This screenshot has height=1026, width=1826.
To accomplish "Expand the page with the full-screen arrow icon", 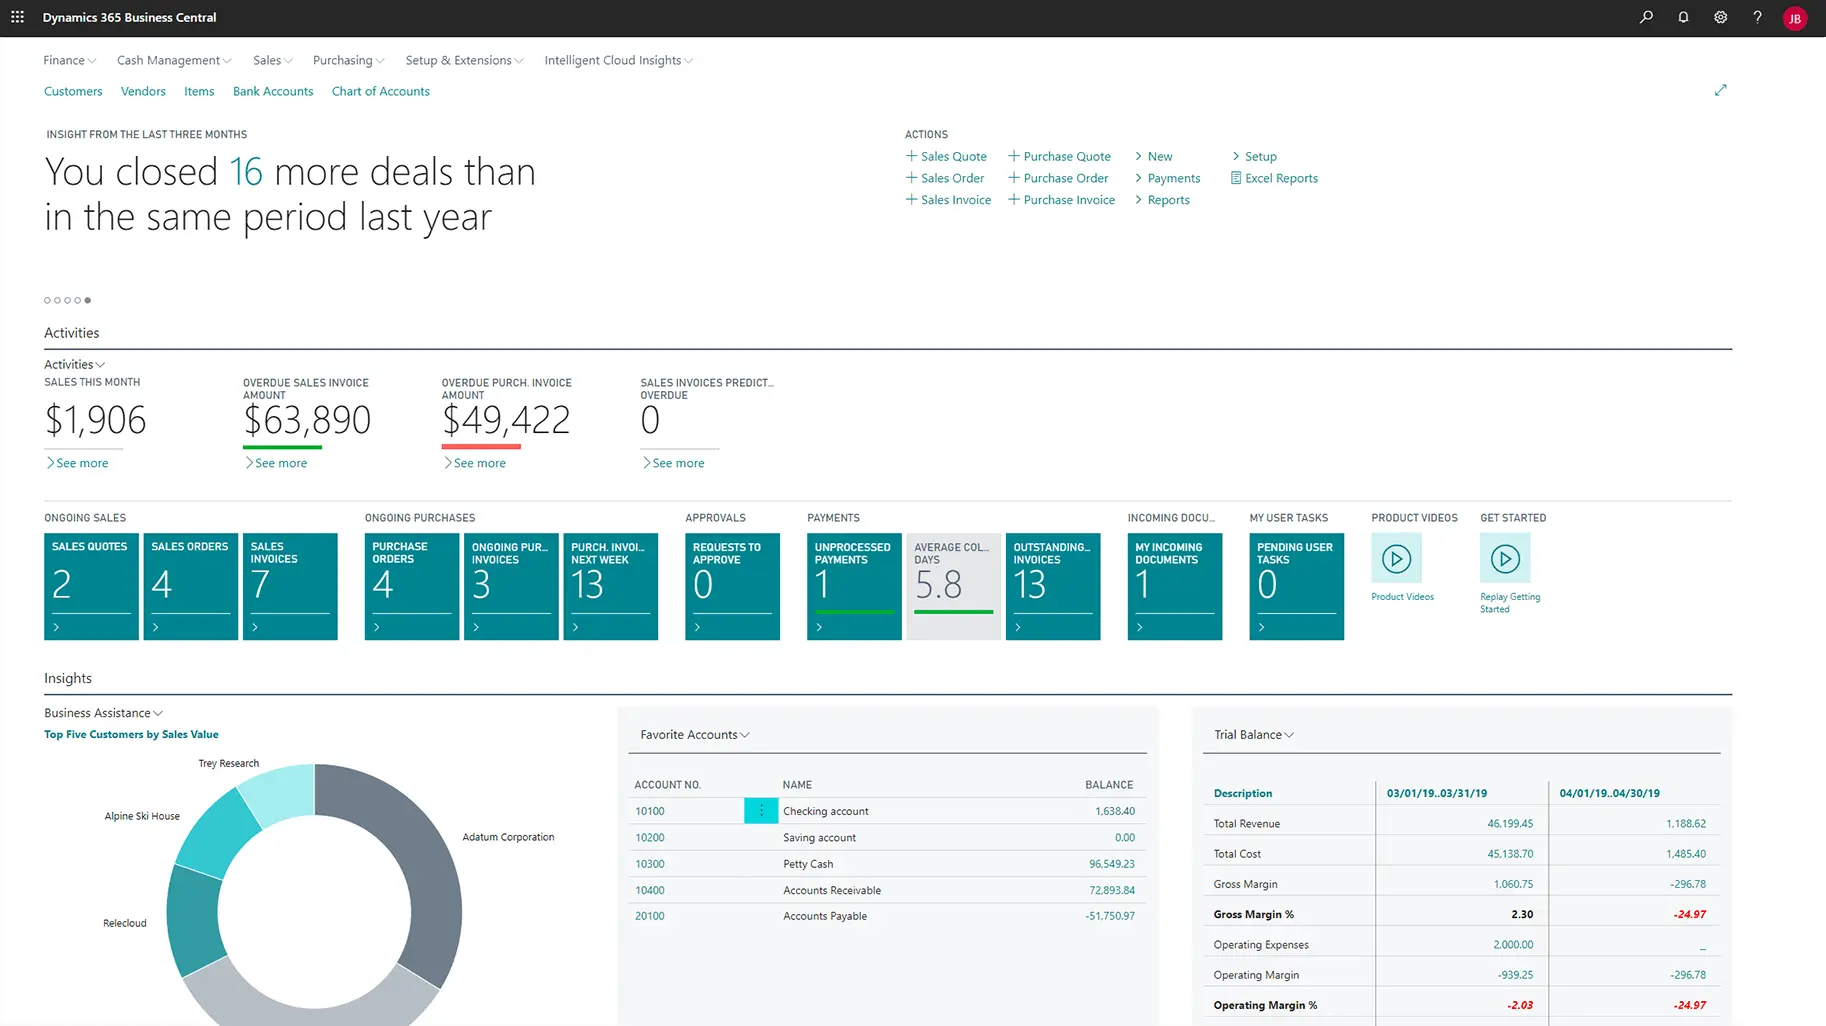I will (x=1721, y=90).
